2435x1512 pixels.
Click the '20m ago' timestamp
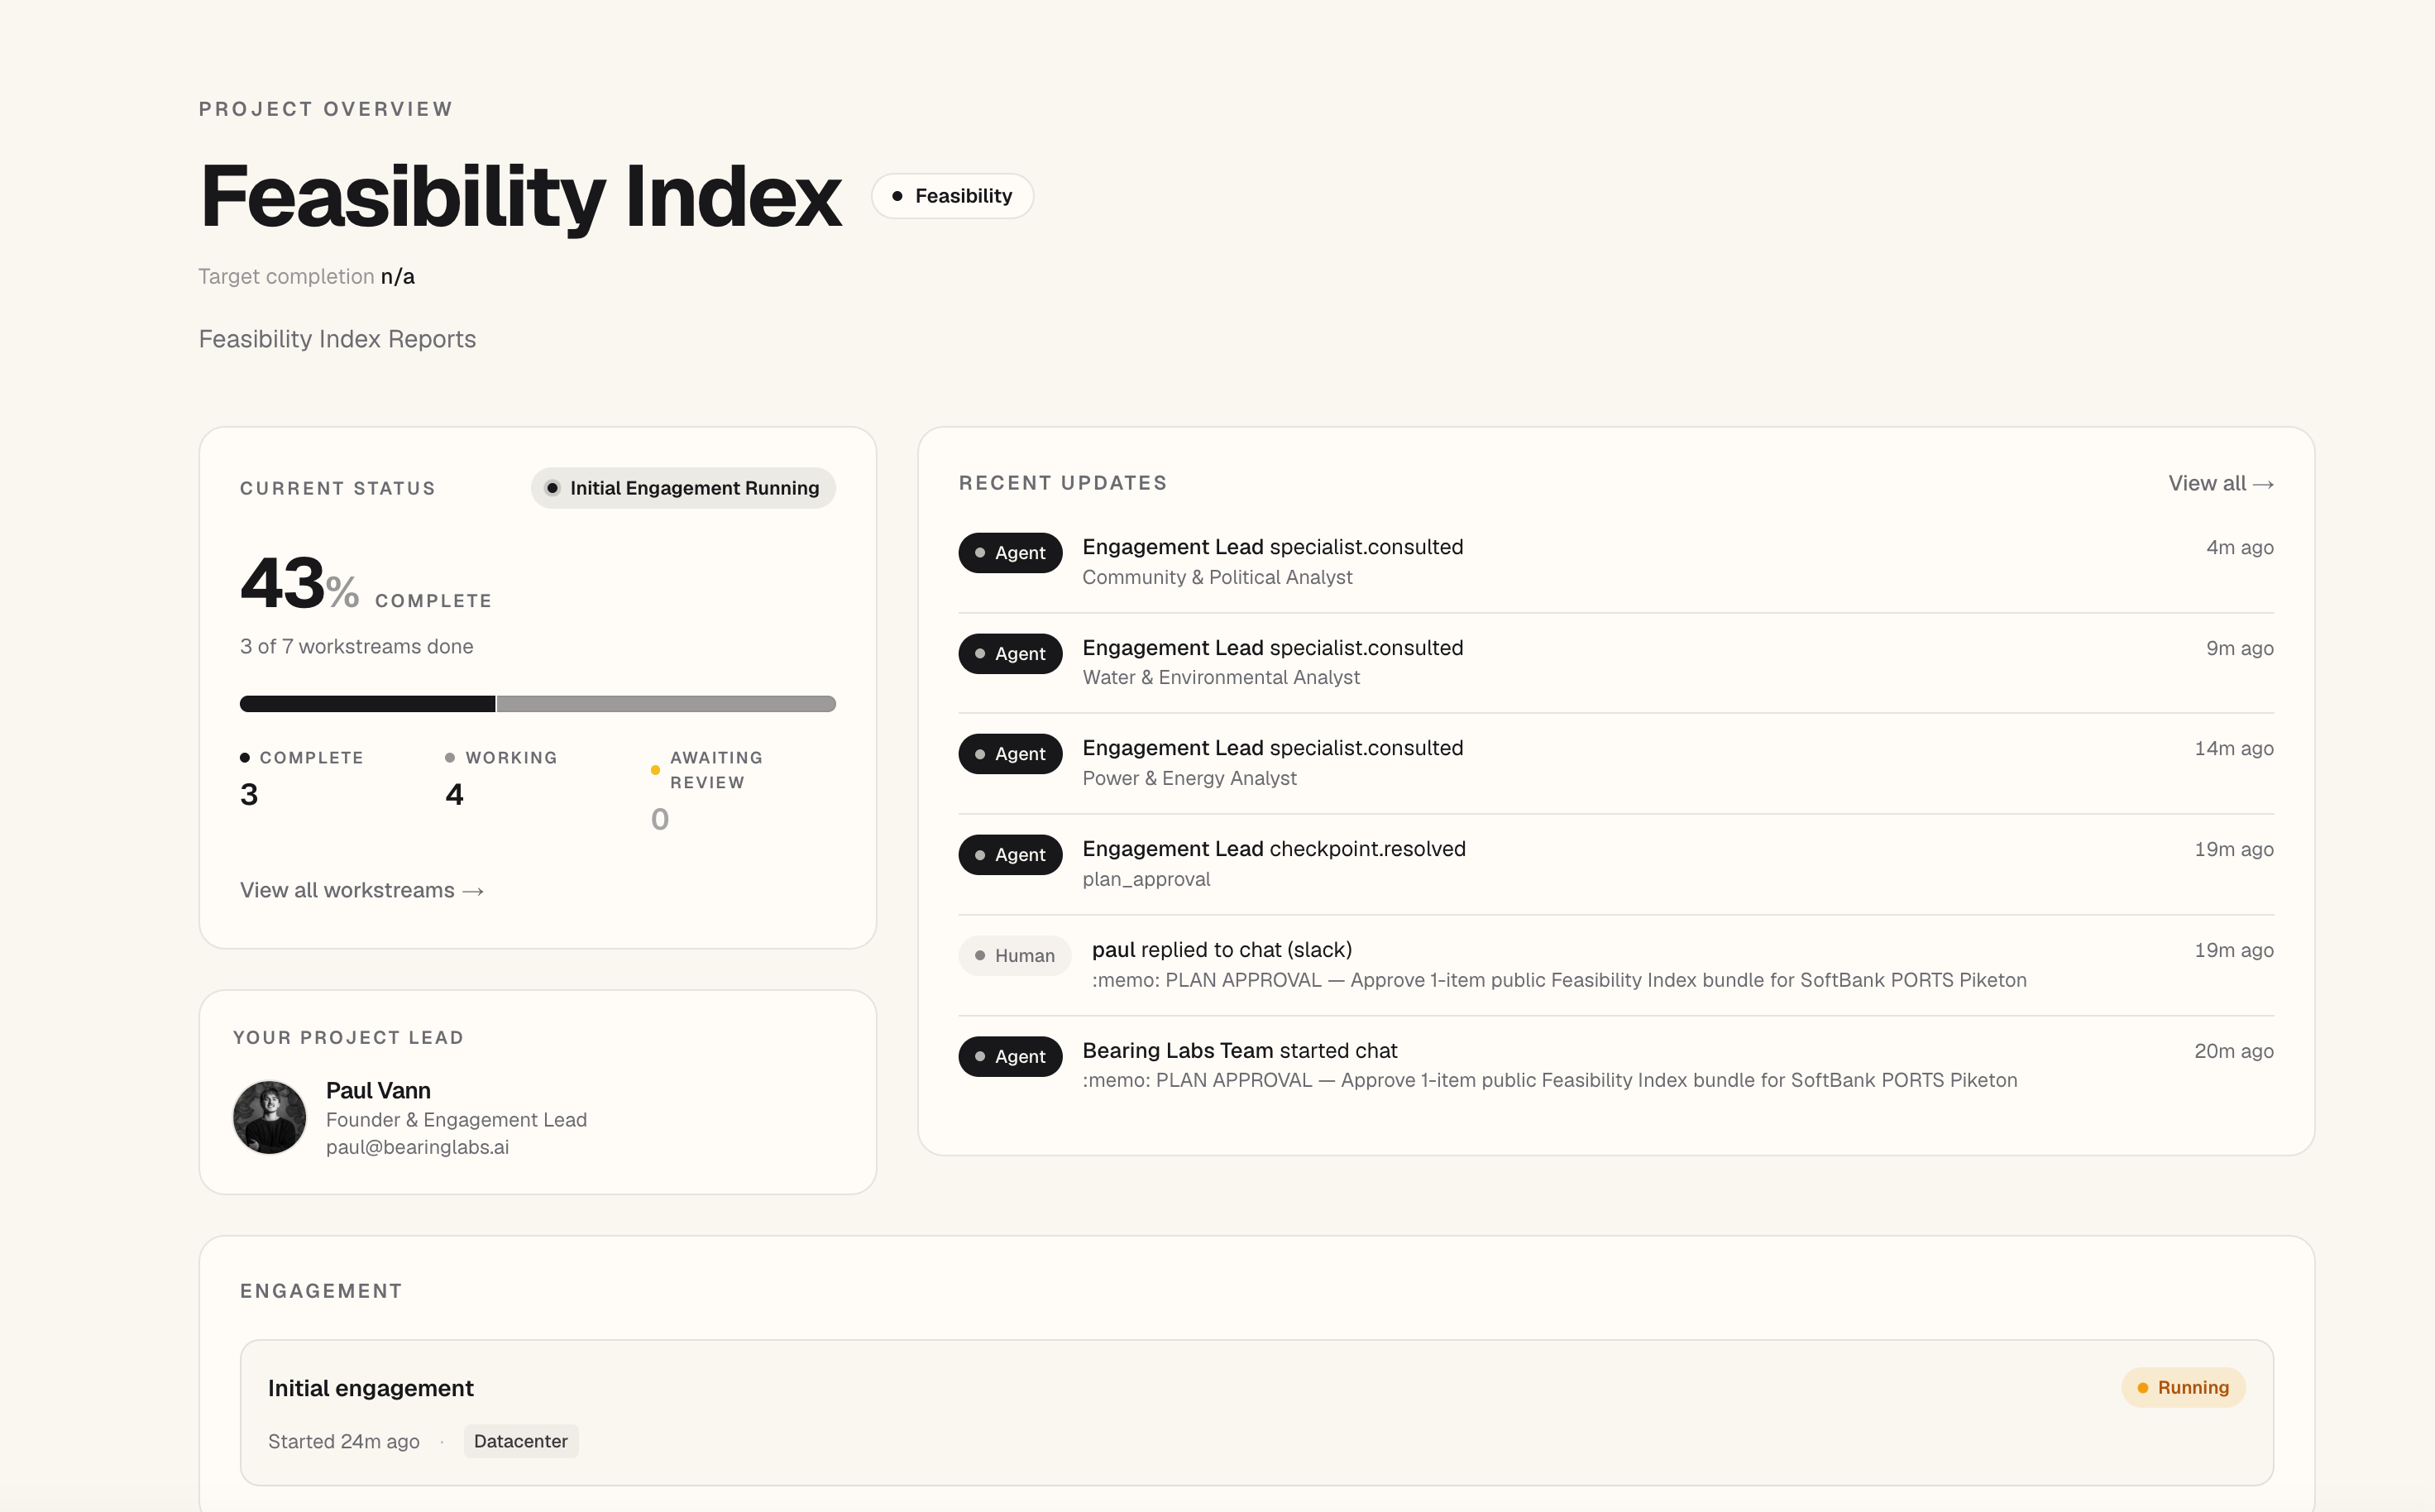(x=2234, y=1051)
